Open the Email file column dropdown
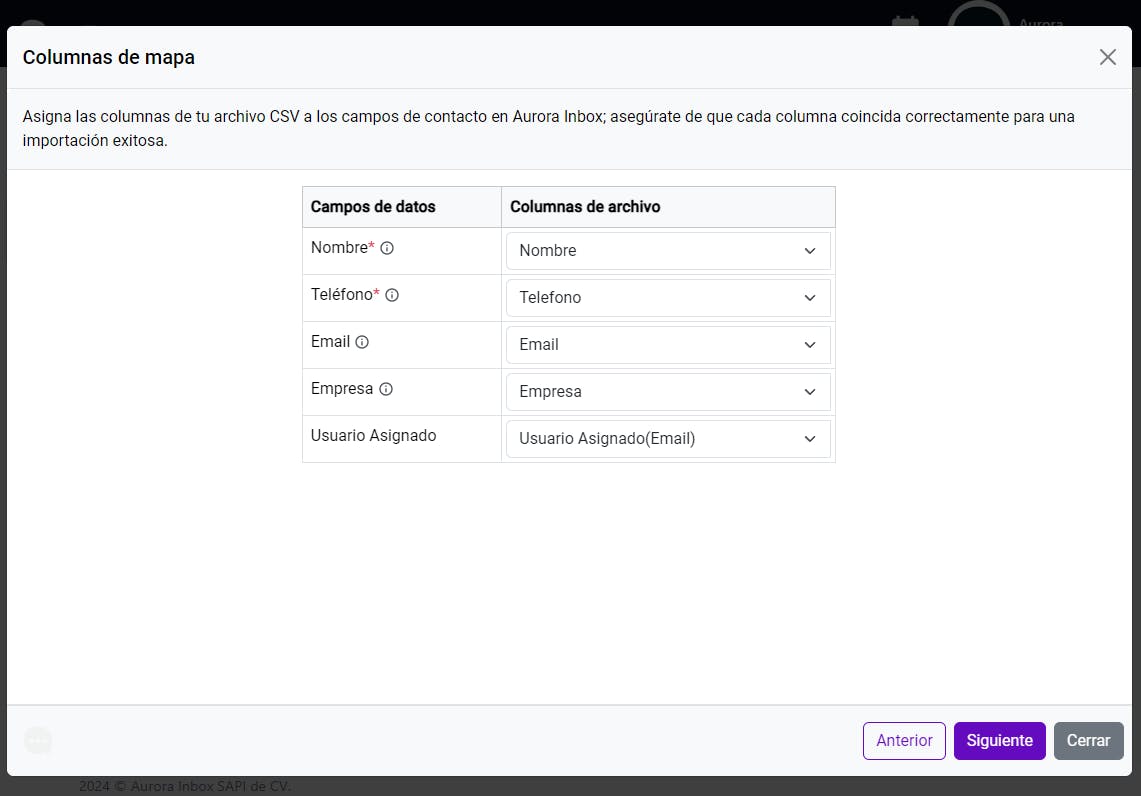This screenshot has height=796, width=1141. point(668,345)
